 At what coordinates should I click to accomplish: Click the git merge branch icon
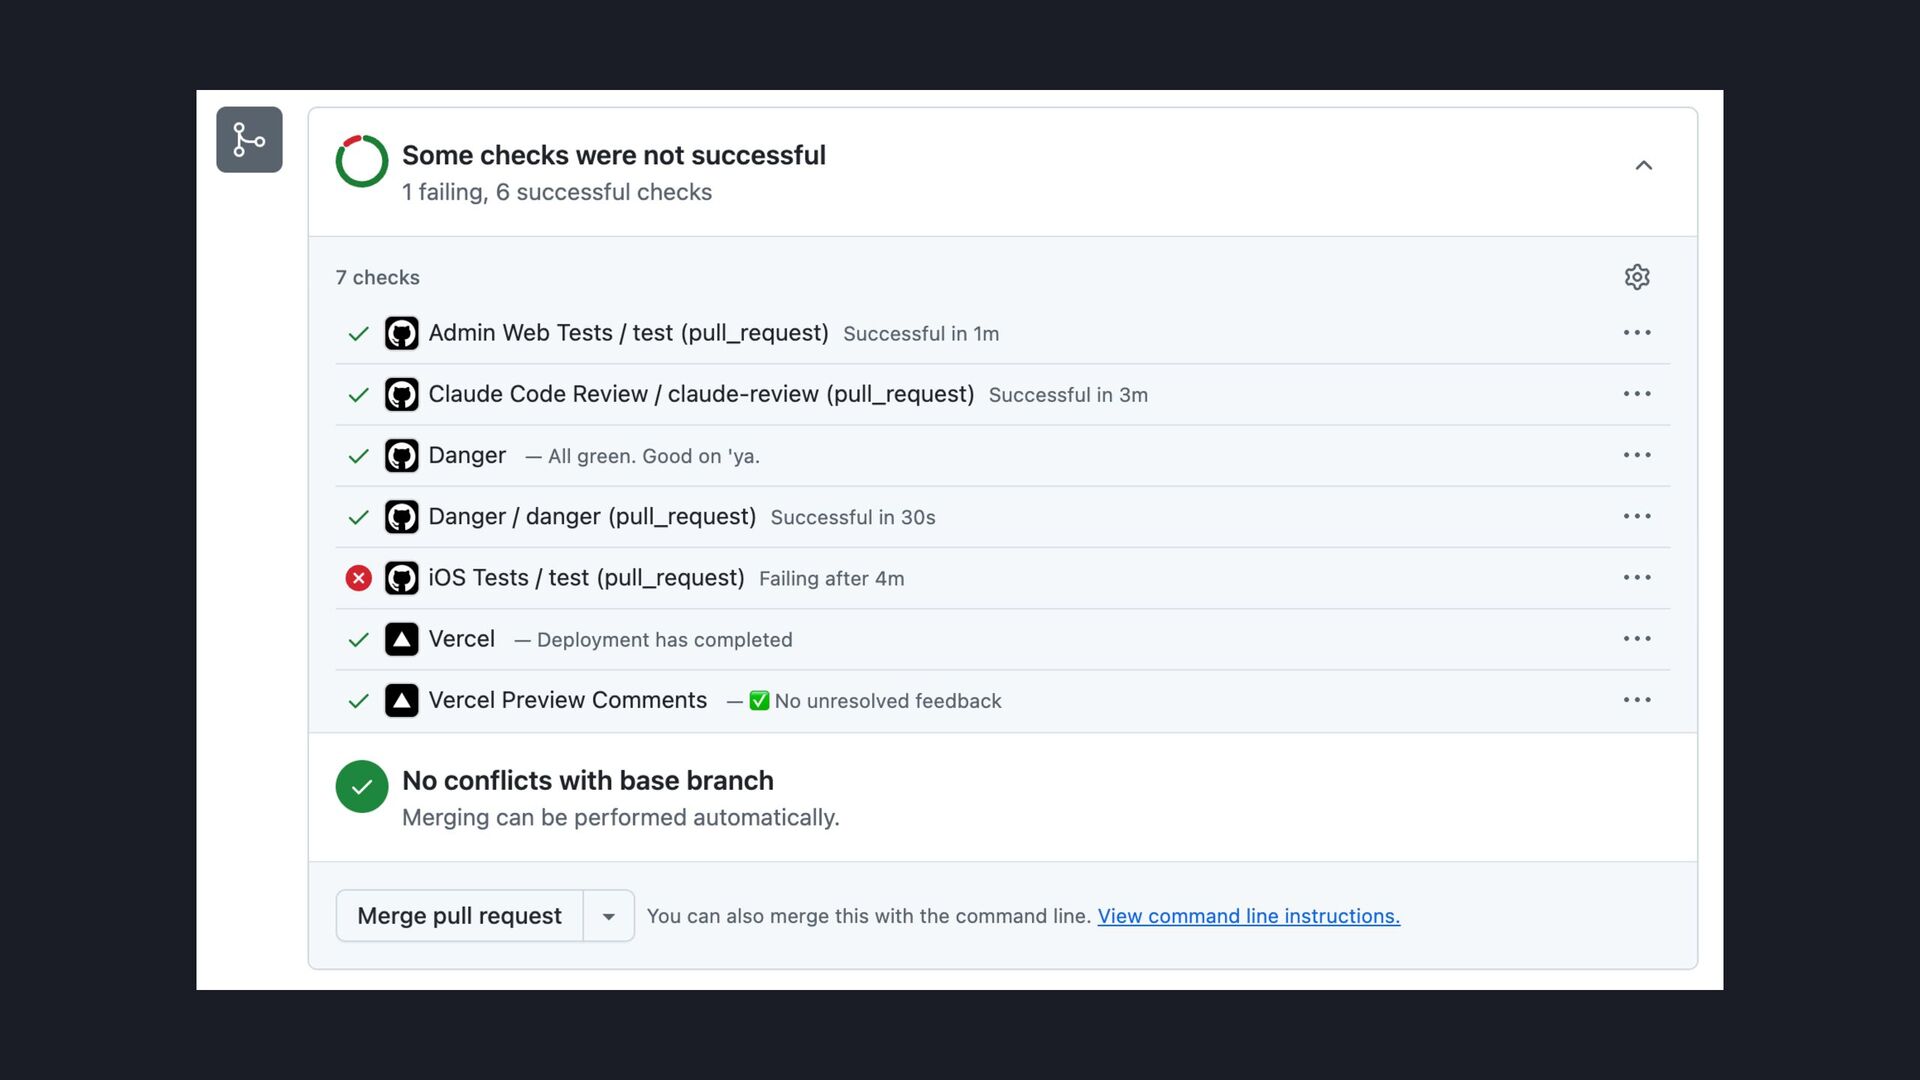pos(249,140)
